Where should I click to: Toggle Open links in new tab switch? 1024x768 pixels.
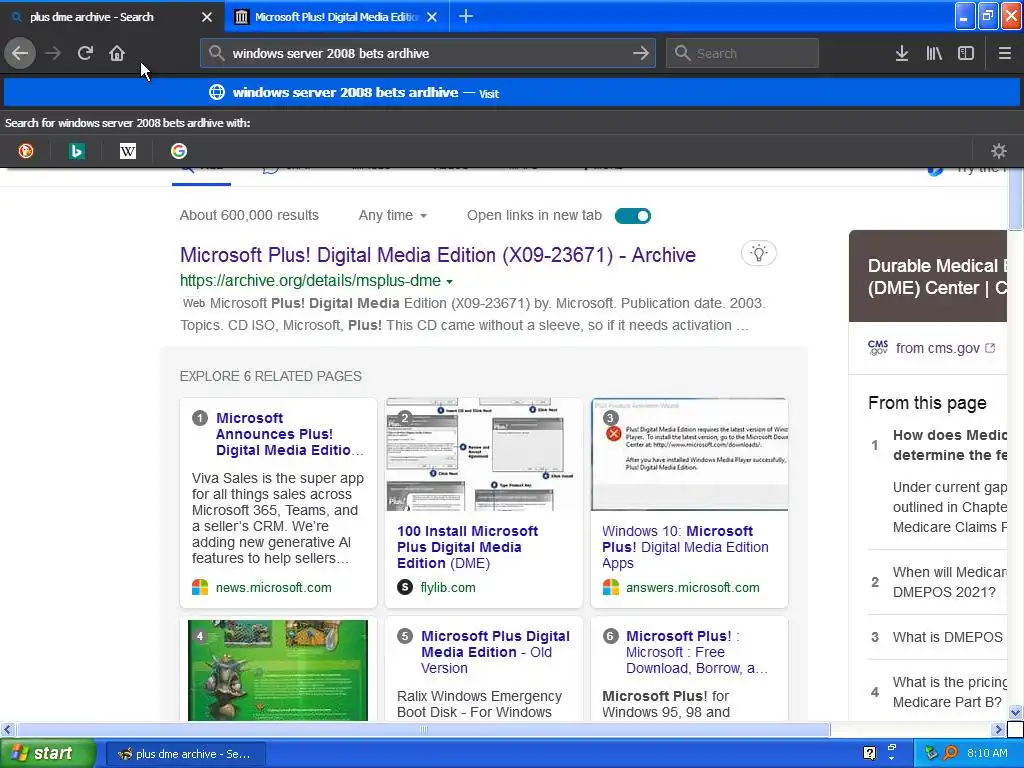pyautogui.click(x=633, y=216)
